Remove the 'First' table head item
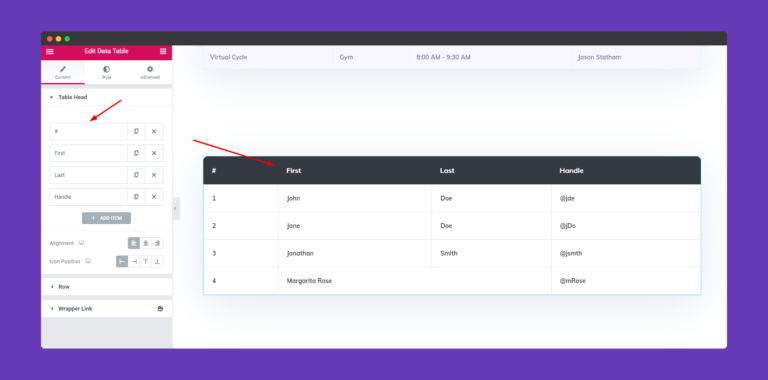Viewport: 768px width, 380px height. 154,153
